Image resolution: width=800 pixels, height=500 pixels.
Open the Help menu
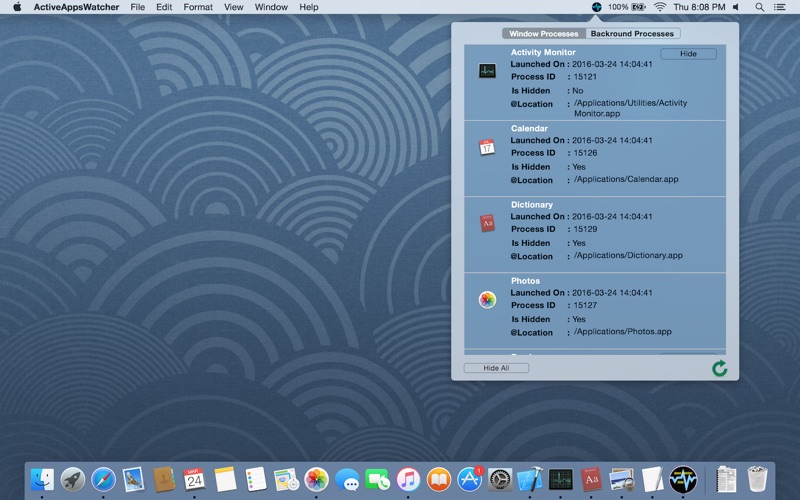tap(309, 7)
